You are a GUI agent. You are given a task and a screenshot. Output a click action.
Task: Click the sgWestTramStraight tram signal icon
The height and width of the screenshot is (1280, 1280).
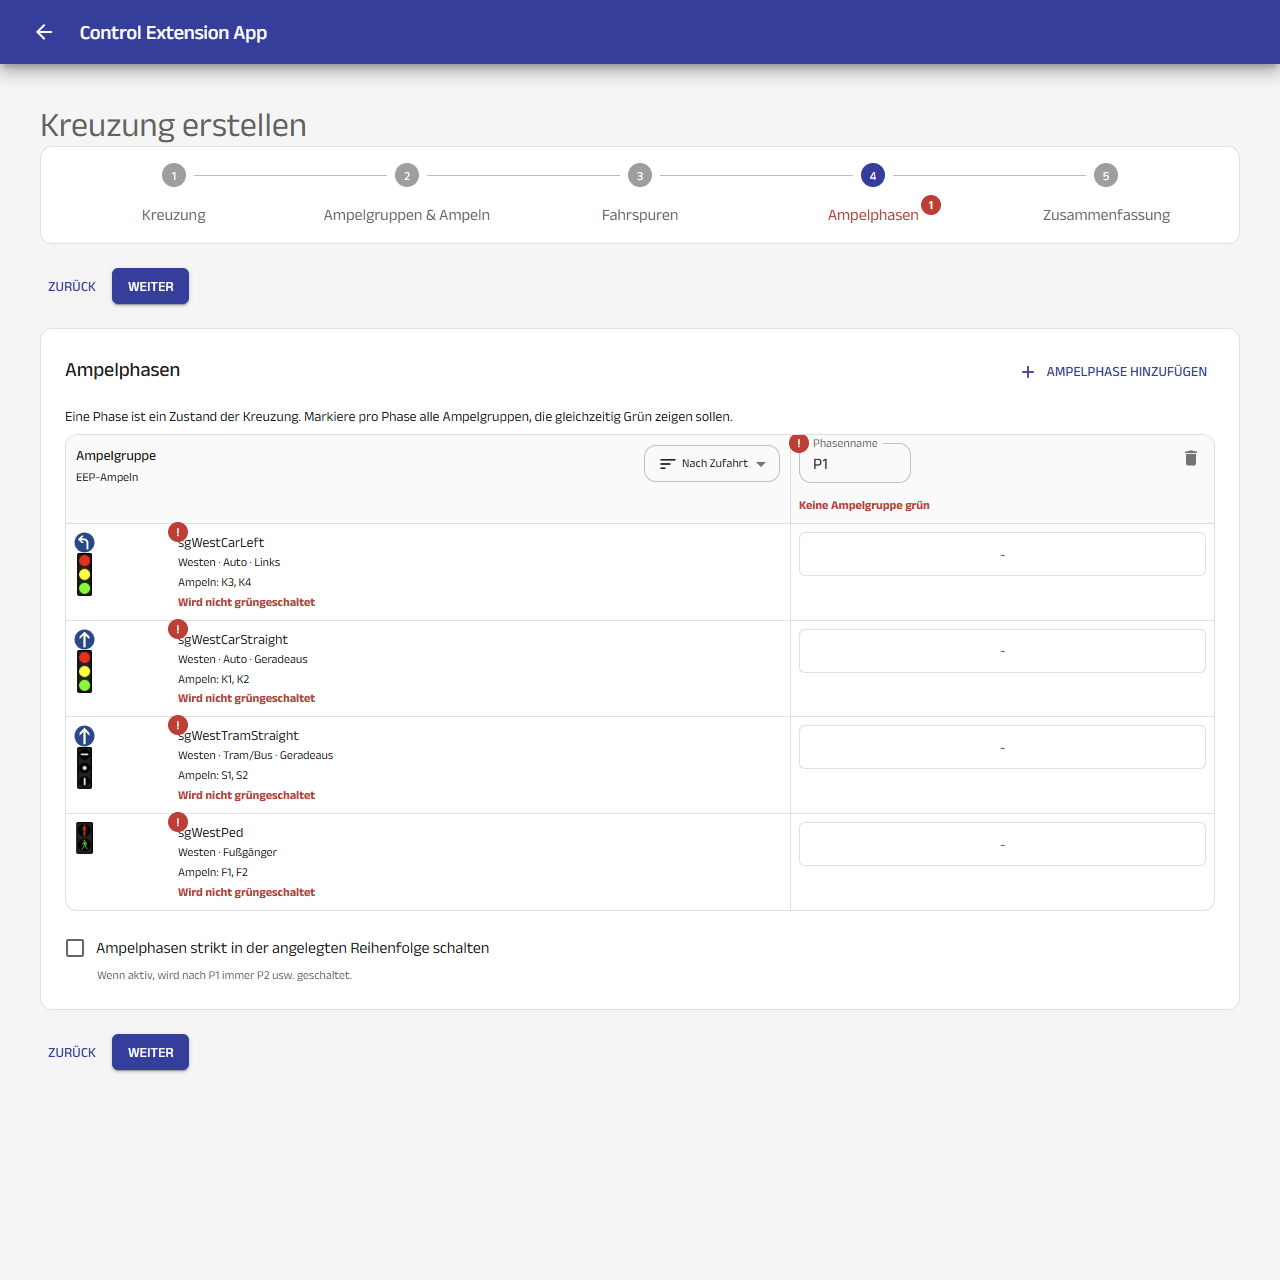click(85, 758)
